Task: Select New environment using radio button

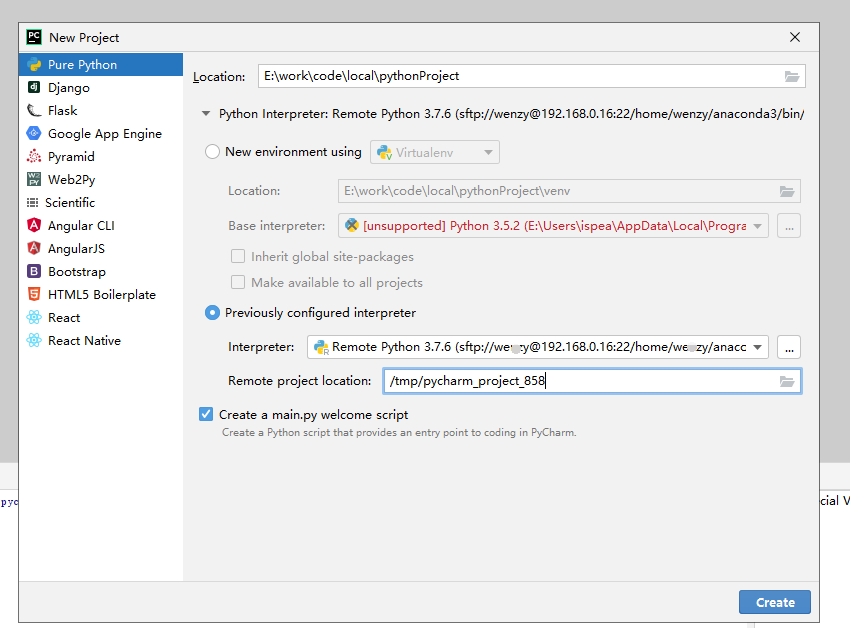Action: pos(212,151)
